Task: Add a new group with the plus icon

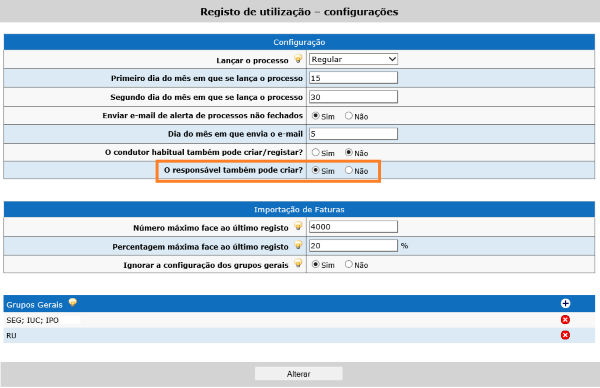Action: coord(565,303)
